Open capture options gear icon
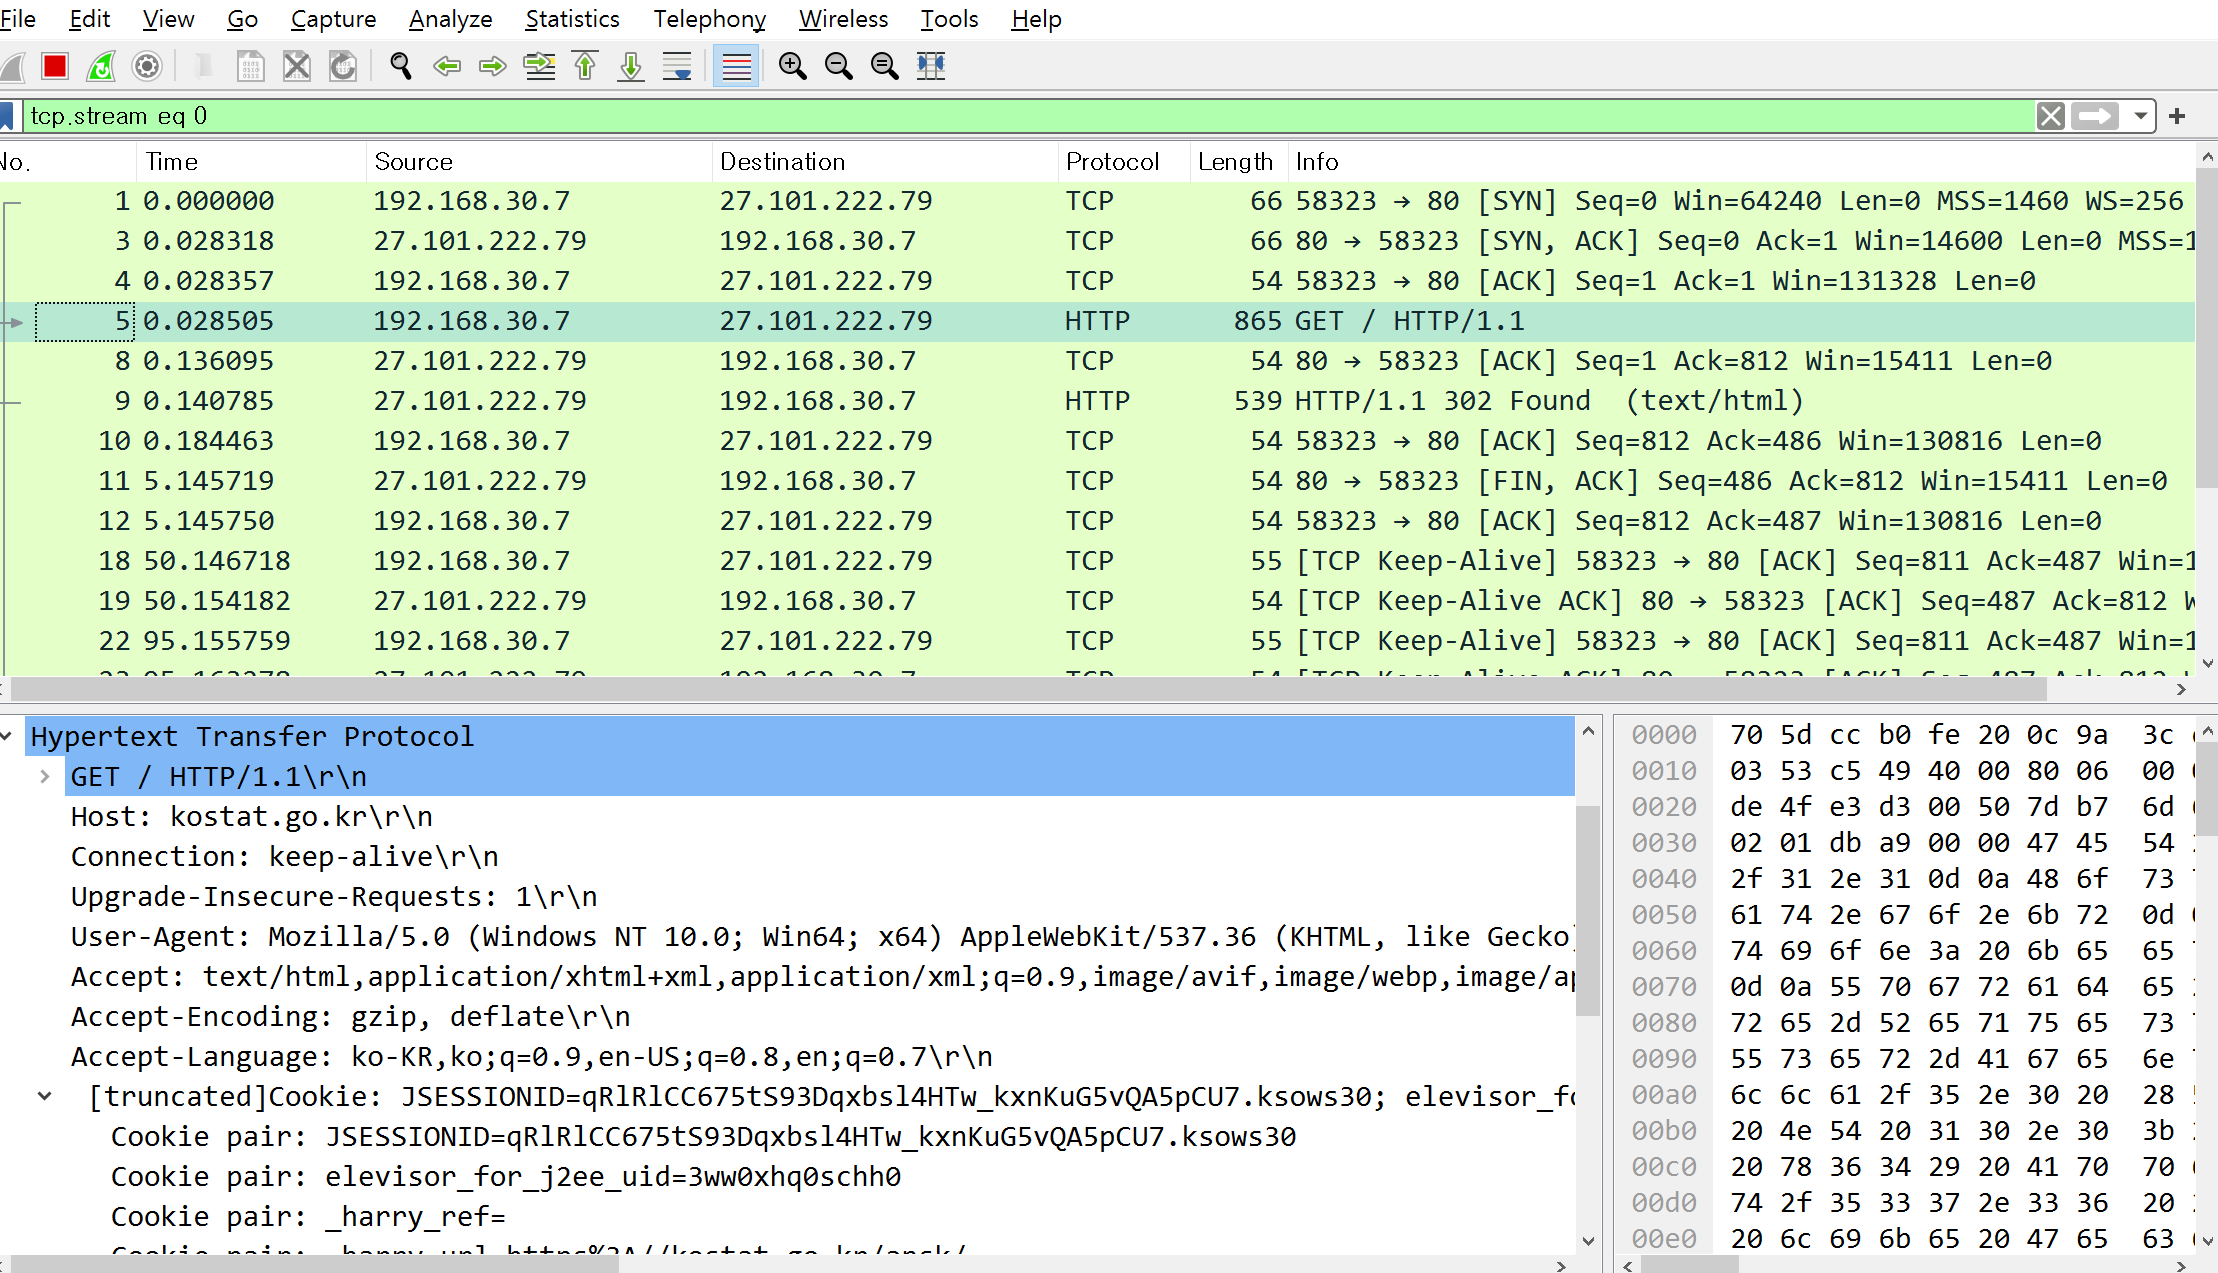Image resolution: width=2218 pixels, height=1273 pixels. pos(147,67)
